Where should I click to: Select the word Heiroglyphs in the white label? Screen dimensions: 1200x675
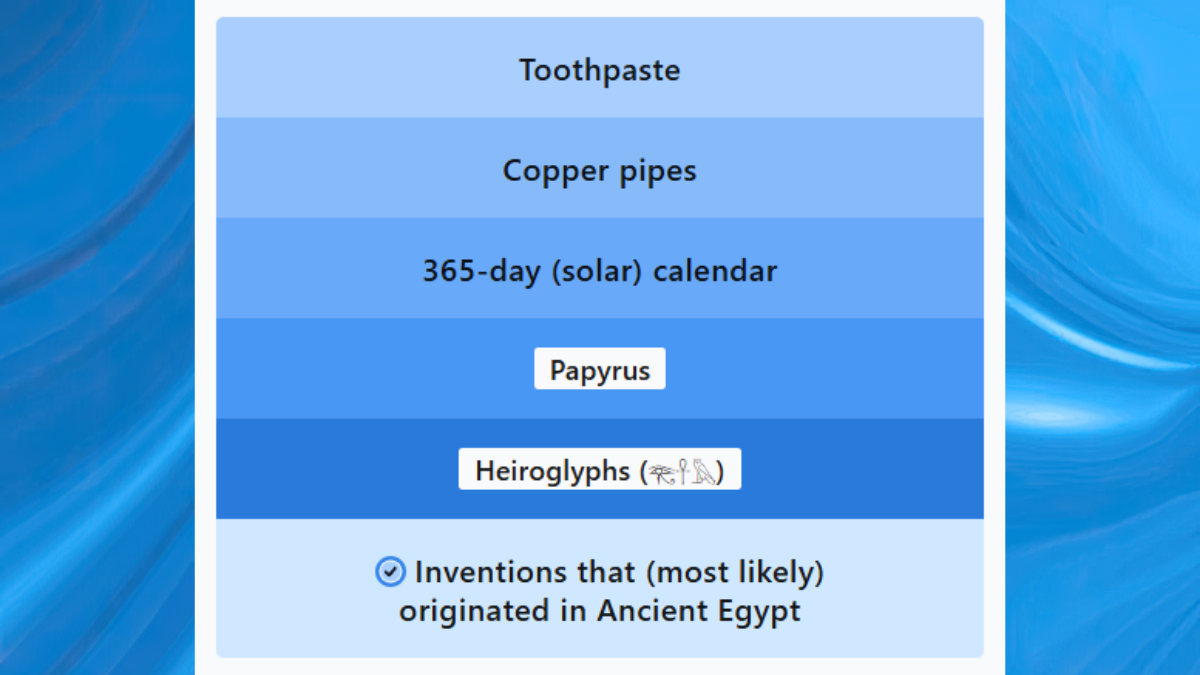(553, 470)
